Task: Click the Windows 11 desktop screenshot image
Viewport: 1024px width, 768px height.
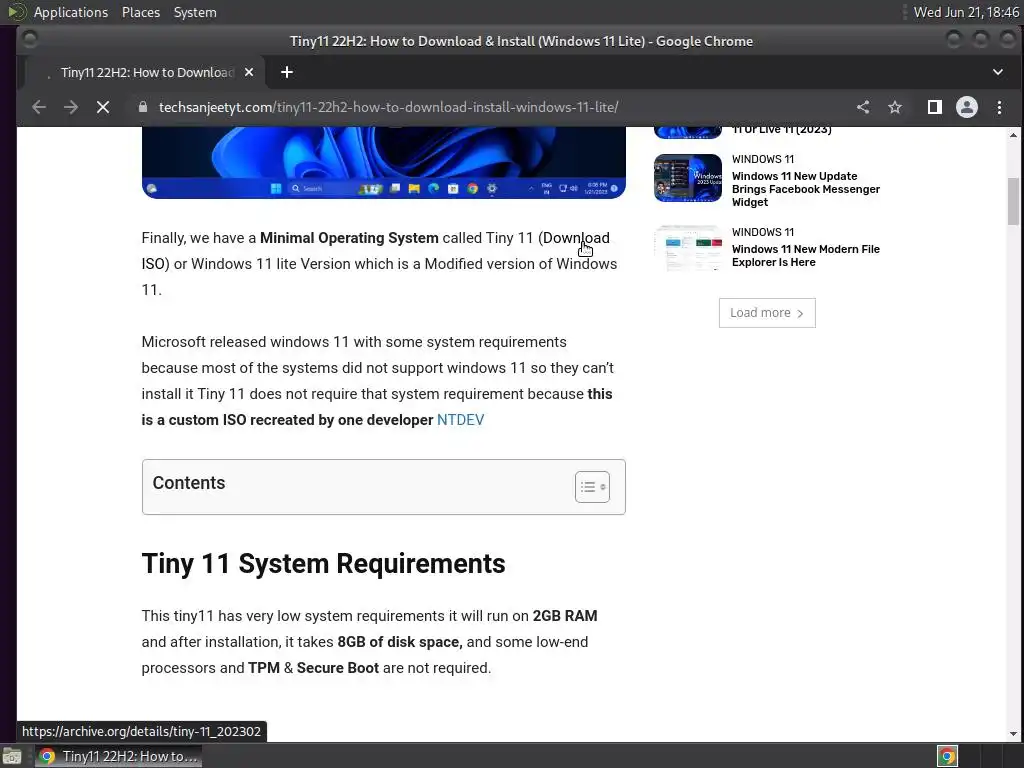Action: [383, 163]
